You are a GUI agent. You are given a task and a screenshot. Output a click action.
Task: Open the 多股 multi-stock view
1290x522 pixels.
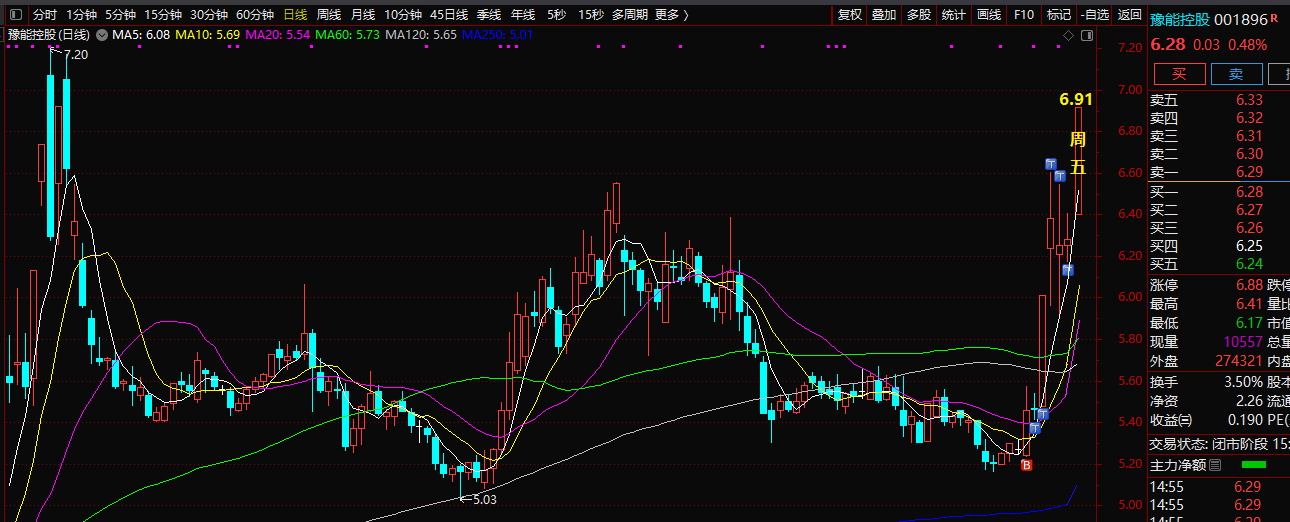[x=919, y=15]
